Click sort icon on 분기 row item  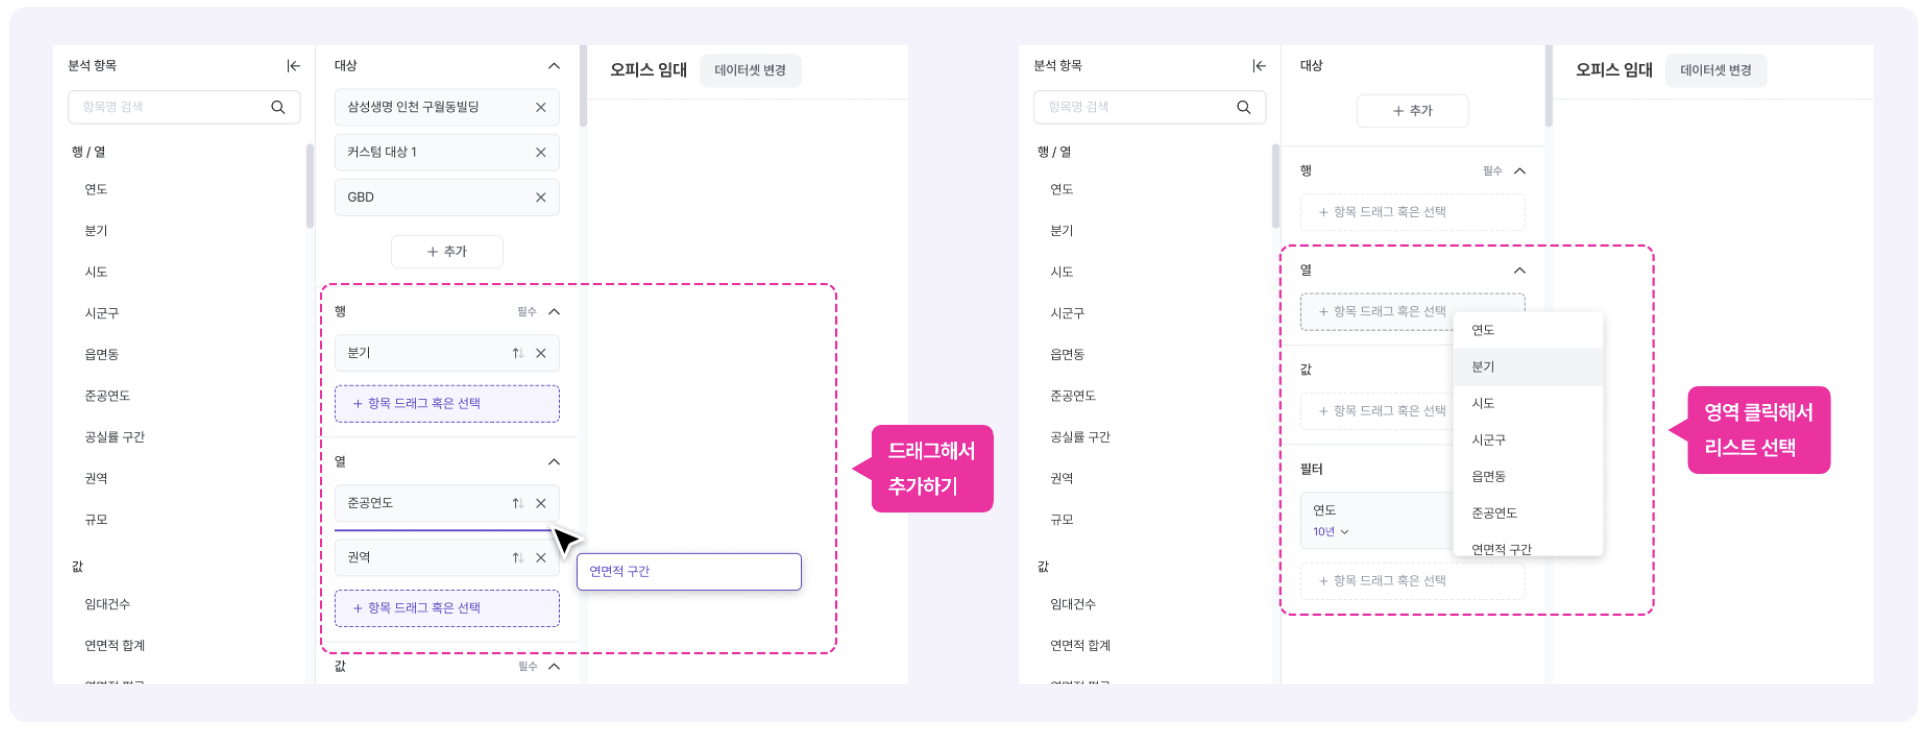(x=518, y=353)
